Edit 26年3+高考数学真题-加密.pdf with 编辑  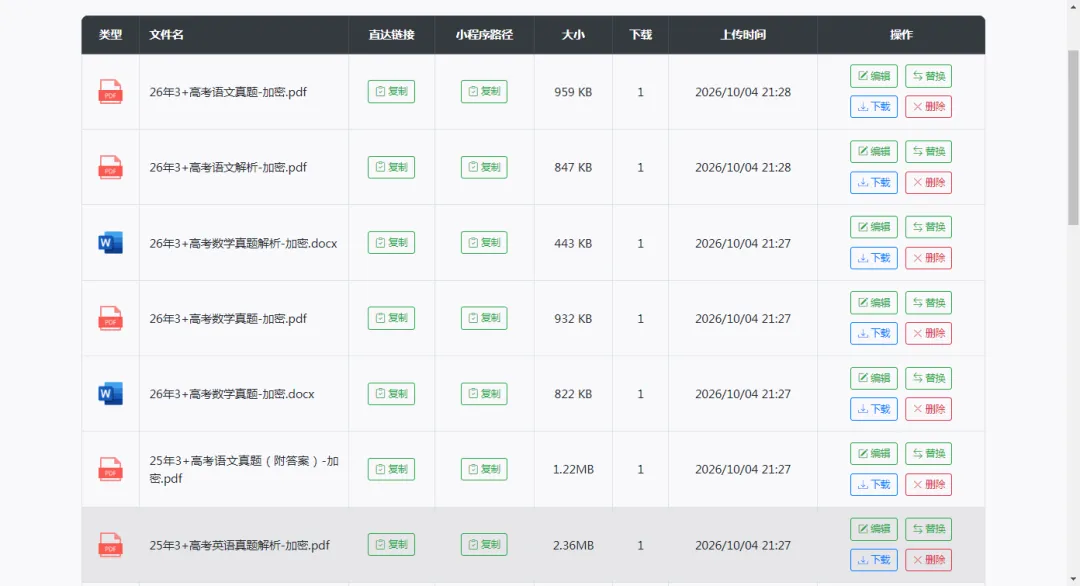(x=873, y=303)
